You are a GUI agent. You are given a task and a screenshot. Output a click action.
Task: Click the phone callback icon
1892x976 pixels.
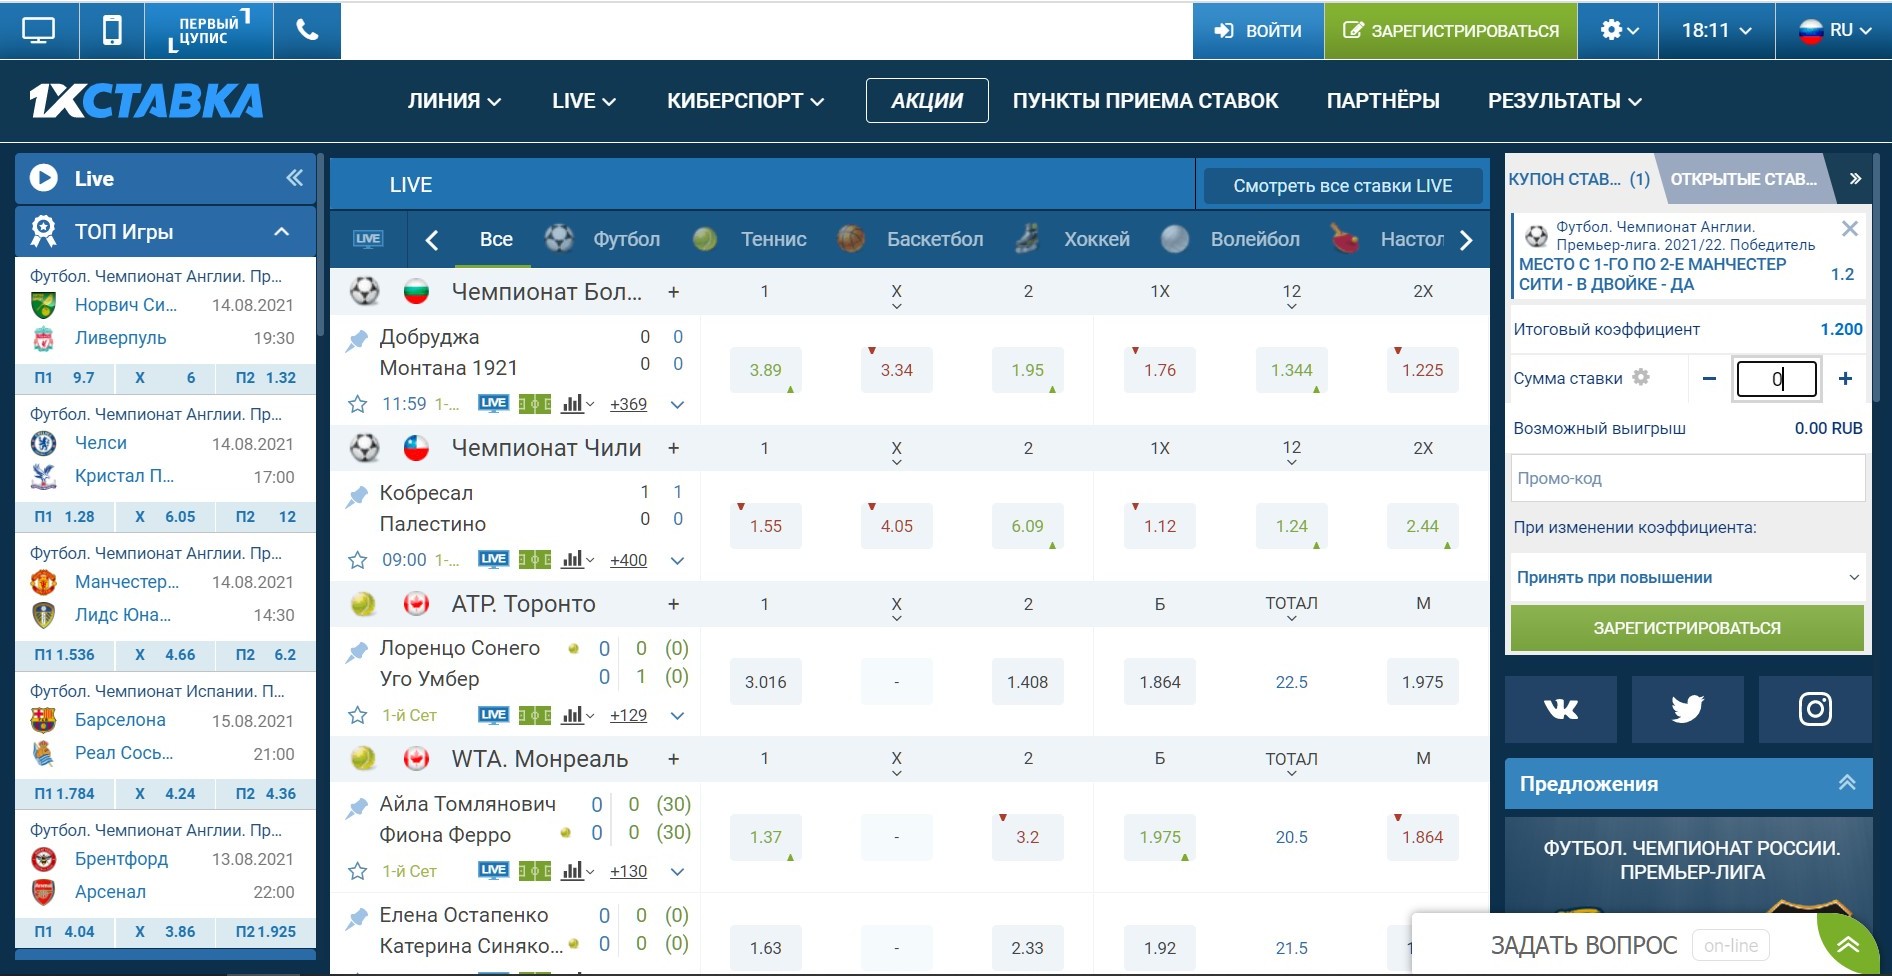307,30
